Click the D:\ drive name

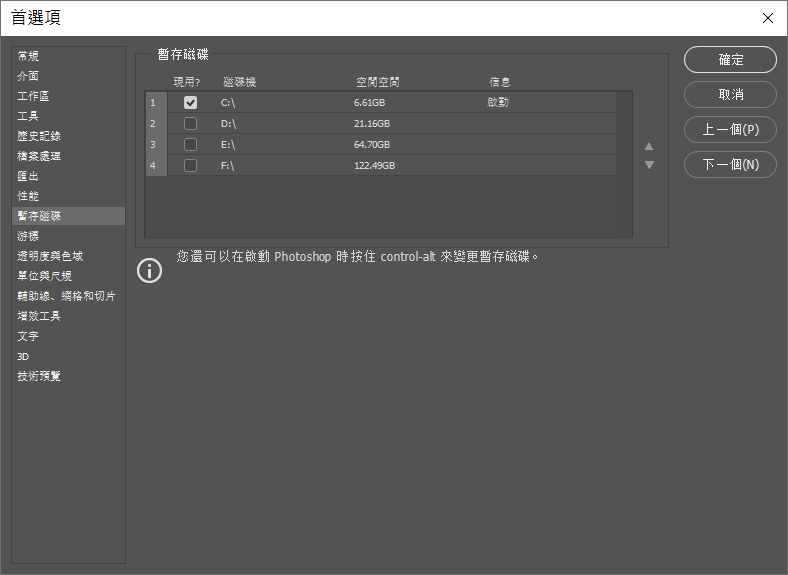click(x=228, y=124)
